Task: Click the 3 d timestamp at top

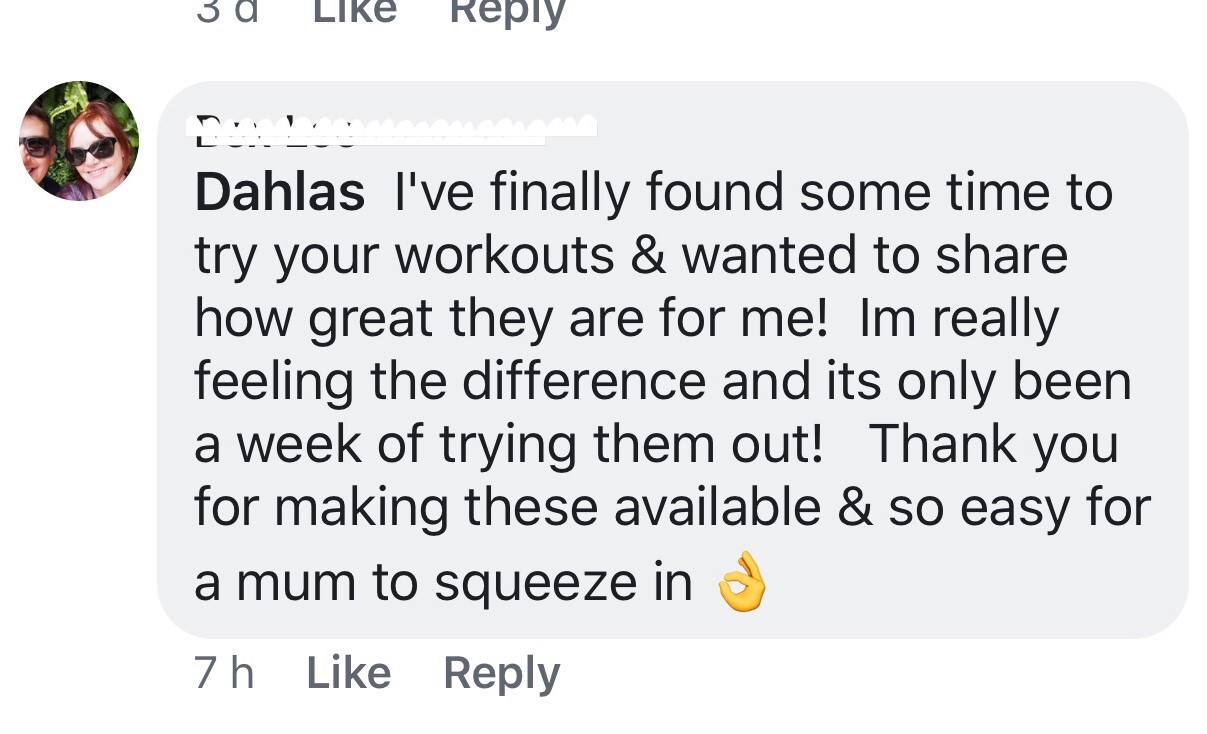Action: click(x=228, y=12)
